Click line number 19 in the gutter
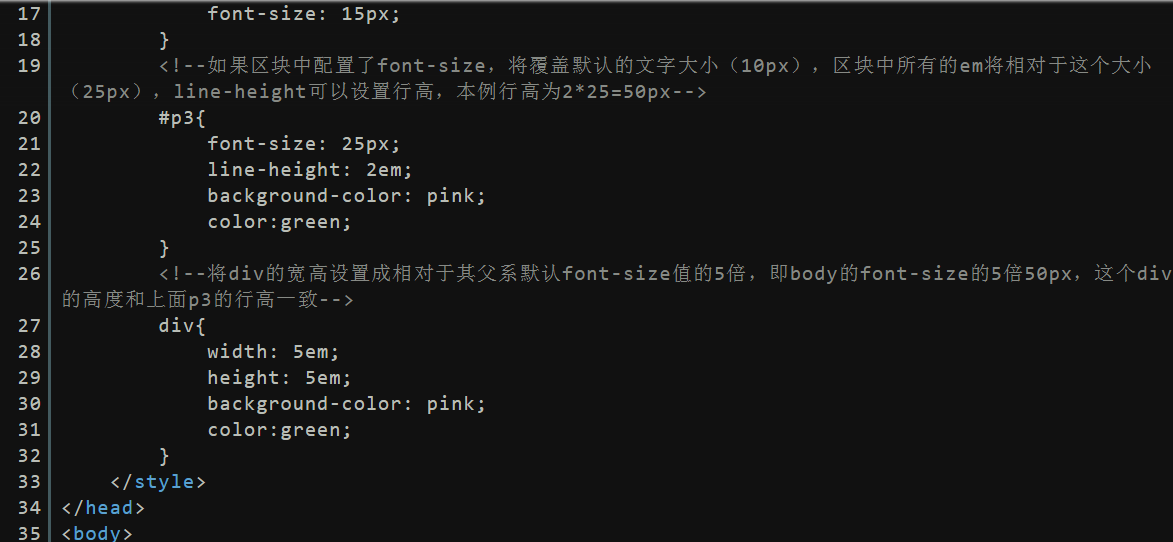 pos(28,66)
